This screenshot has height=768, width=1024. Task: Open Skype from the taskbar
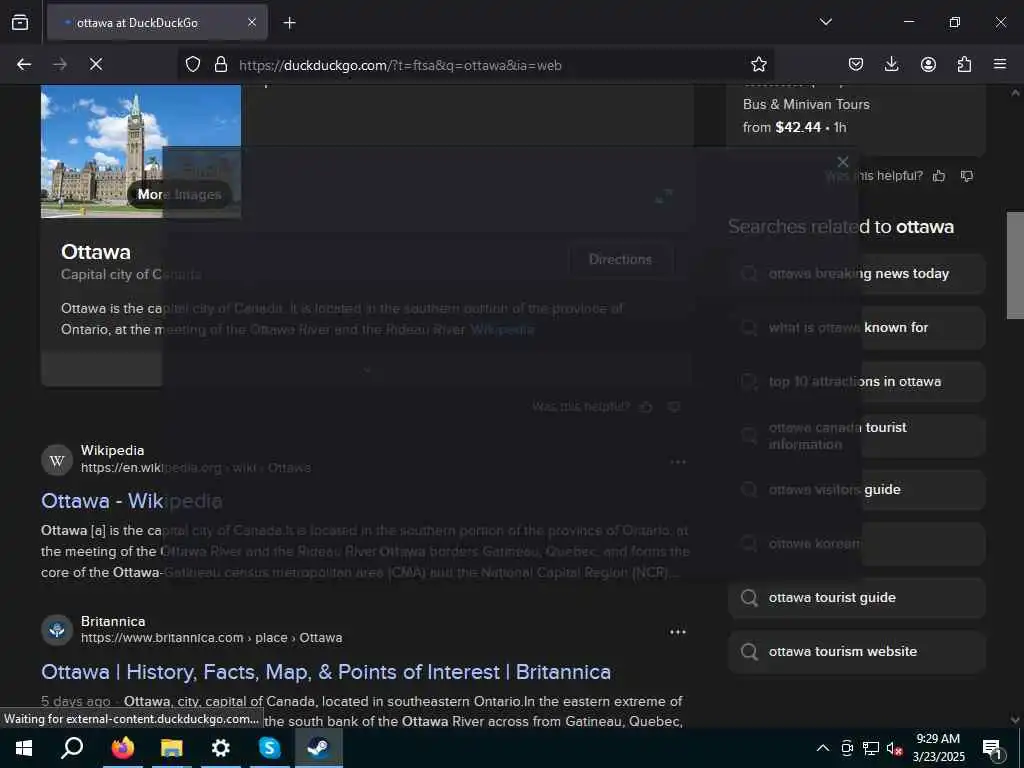269,748
